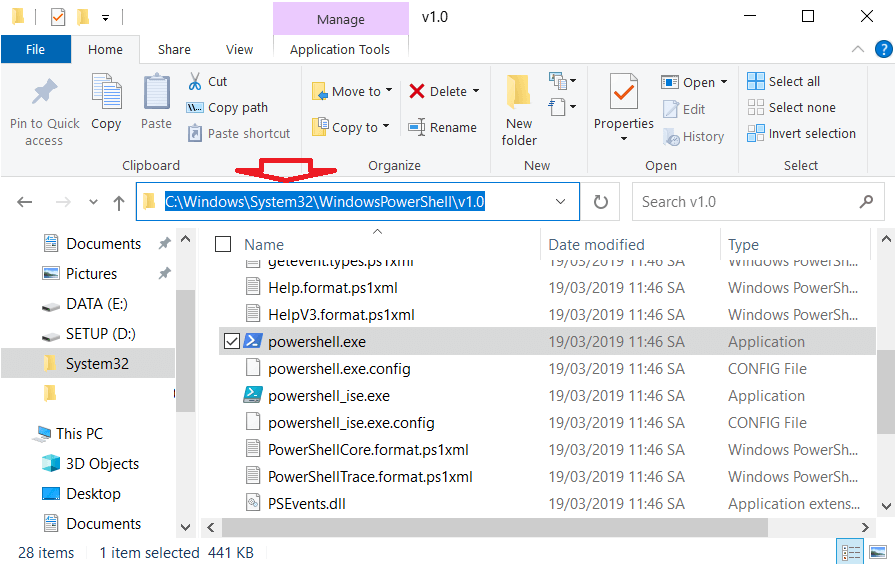Expand the Easy access dropdown
895x564 pixels.
[x=562, y=107]
